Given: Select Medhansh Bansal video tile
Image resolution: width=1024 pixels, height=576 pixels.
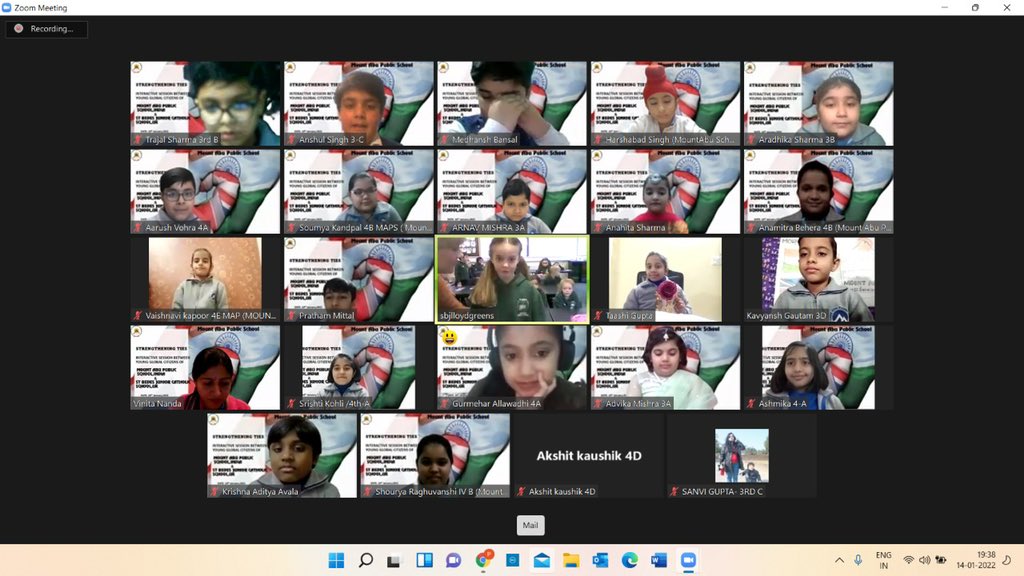Looking at the screenshot, I should tap(512, 103).
